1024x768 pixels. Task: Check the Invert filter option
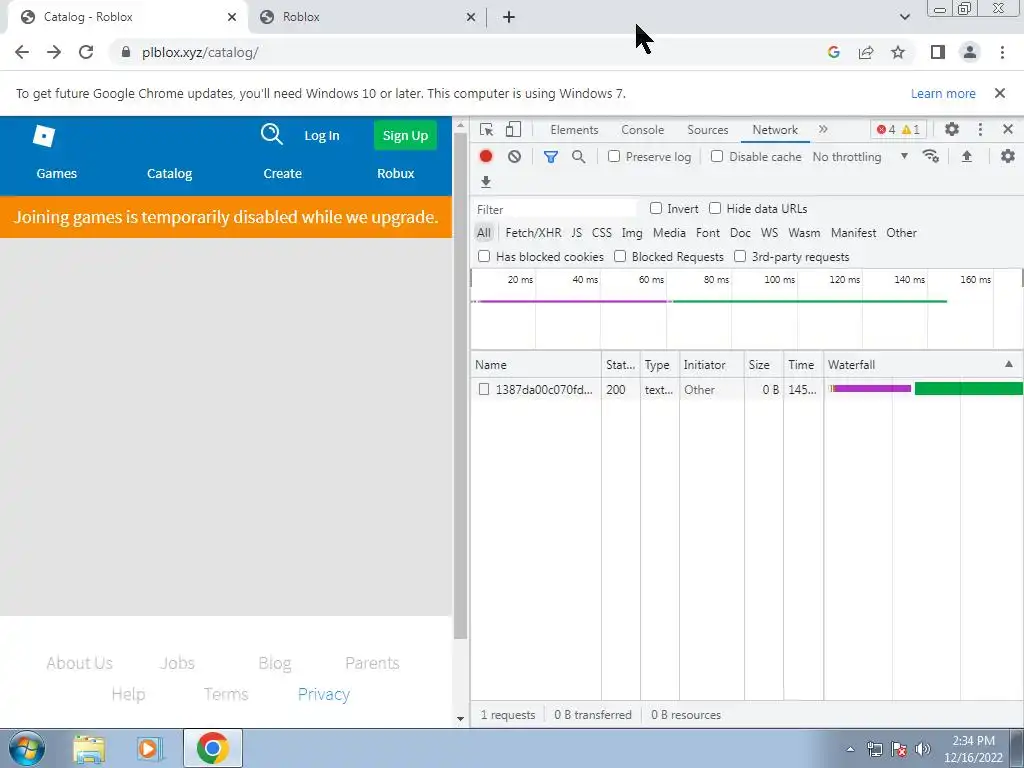click(x=656, y=208)
